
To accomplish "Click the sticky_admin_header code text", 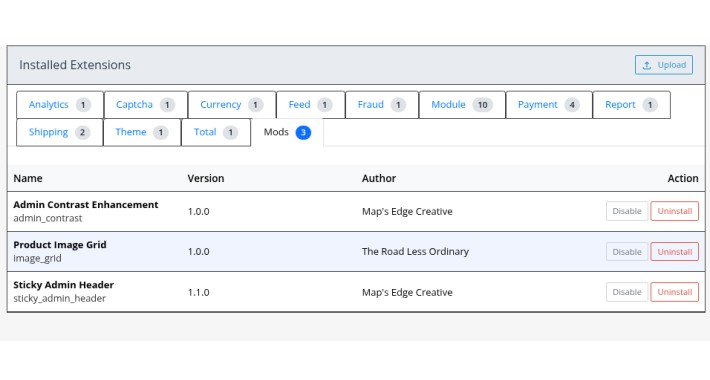I will point(59,298).
